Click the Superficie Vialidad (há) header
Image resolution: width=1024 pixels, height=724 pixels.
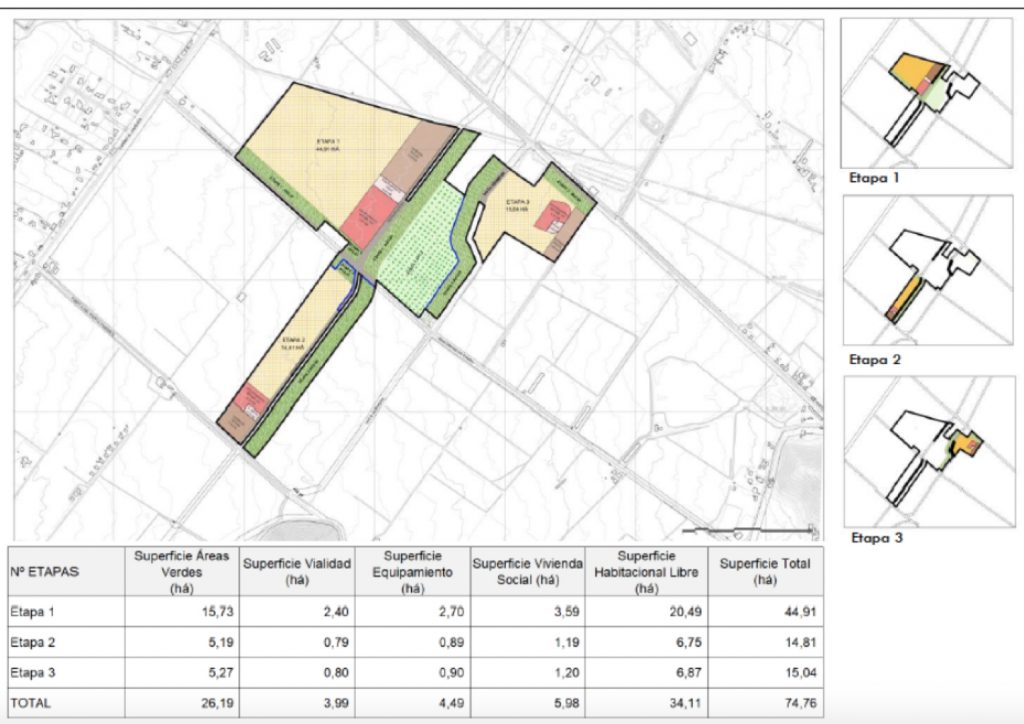296,572
